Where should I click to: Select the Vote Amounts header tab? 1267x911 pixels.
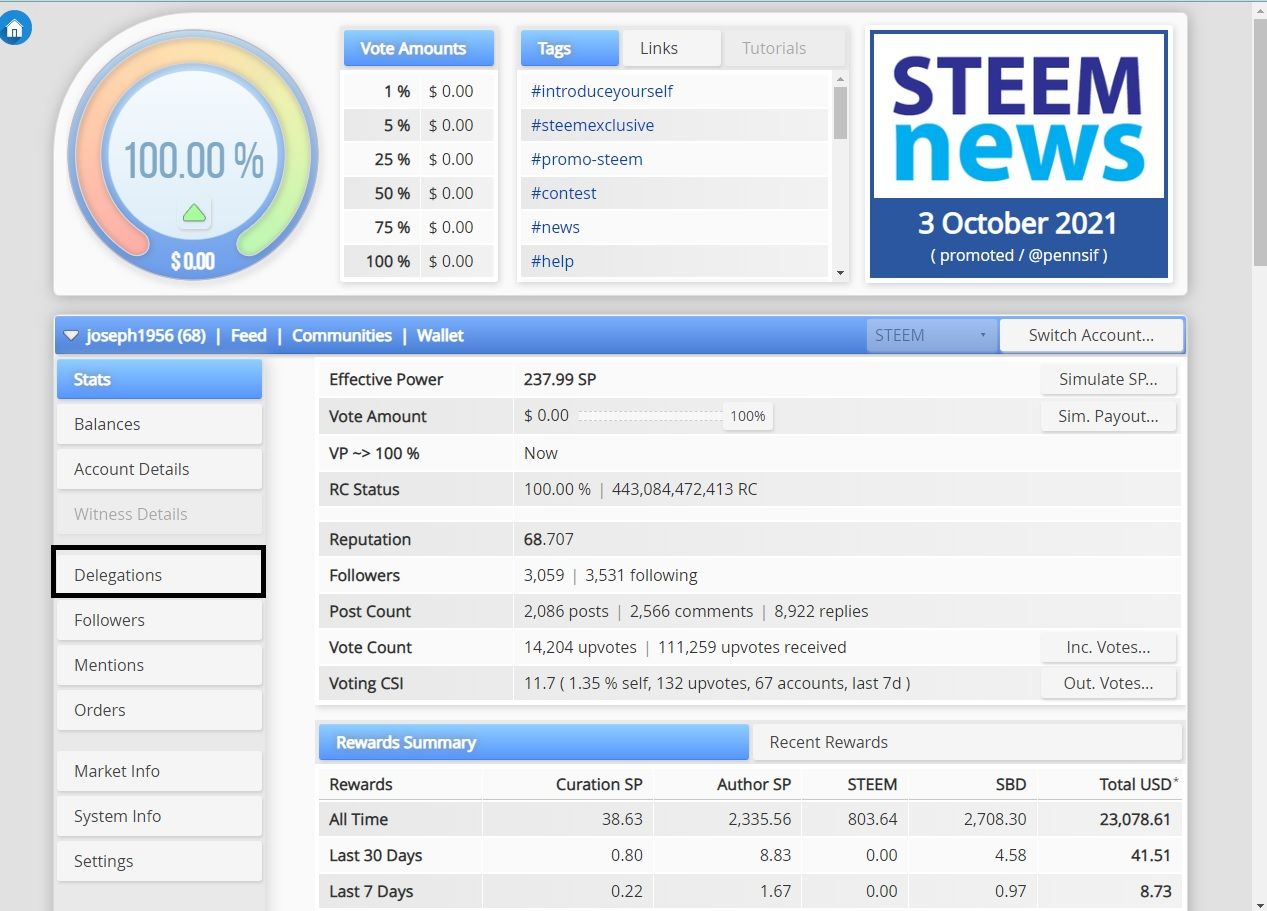click(x=419, y=48)
